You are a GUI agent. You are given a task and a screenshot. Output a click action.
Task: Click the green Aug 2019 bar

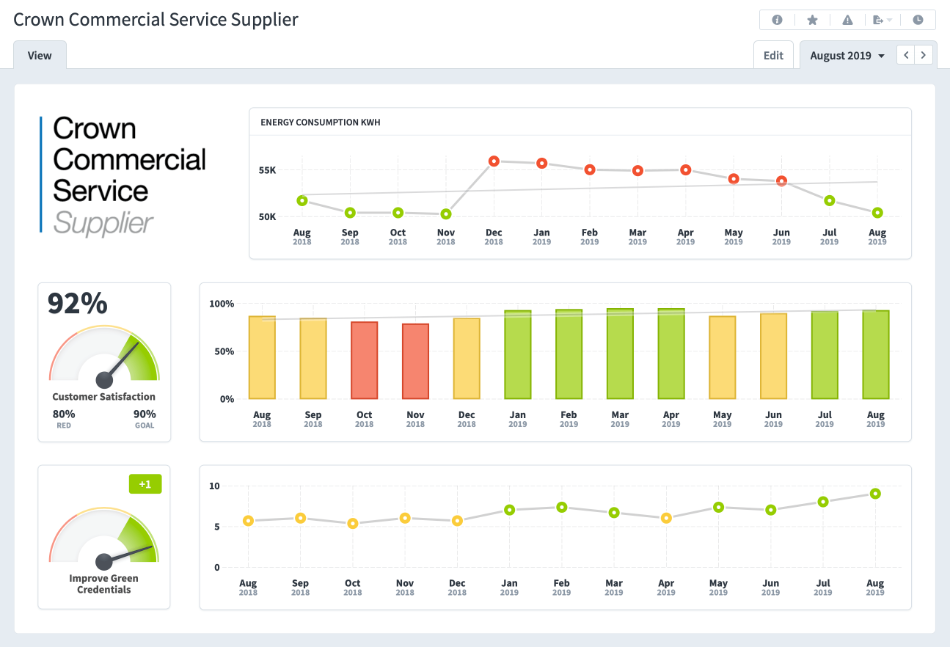click(x=875, y=355)
